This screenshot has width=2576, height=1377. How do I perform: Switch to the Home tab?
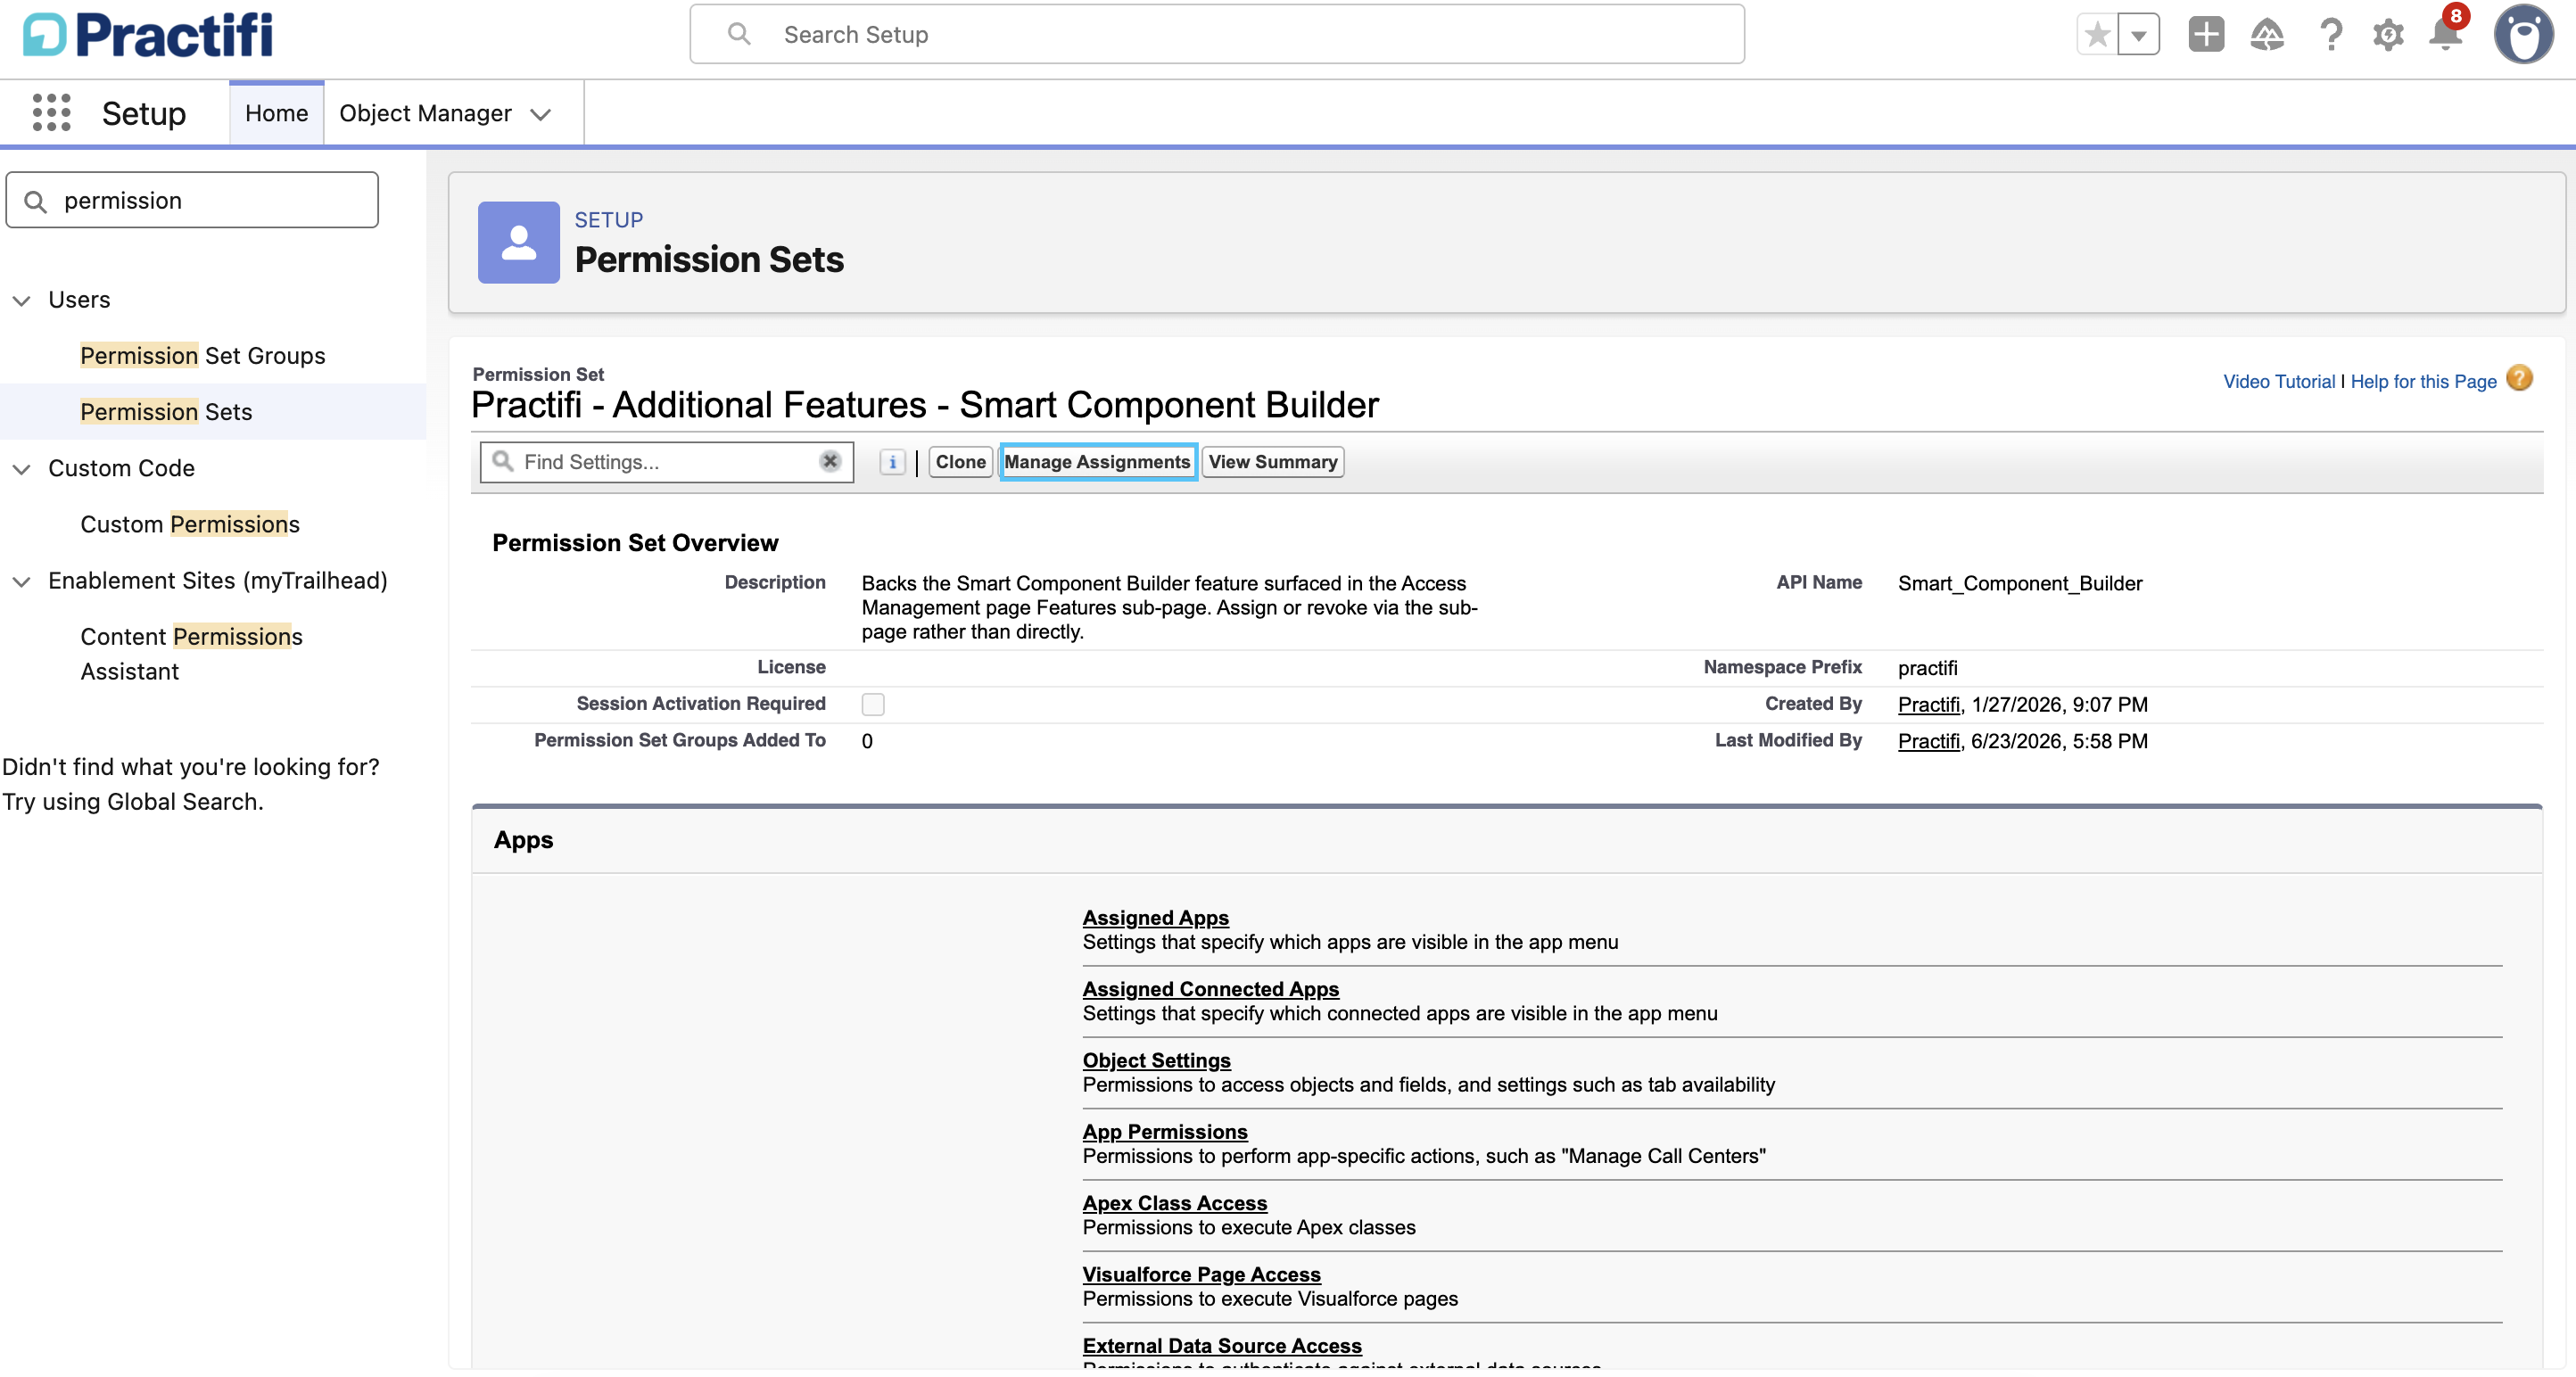click(x=277, y=113)
